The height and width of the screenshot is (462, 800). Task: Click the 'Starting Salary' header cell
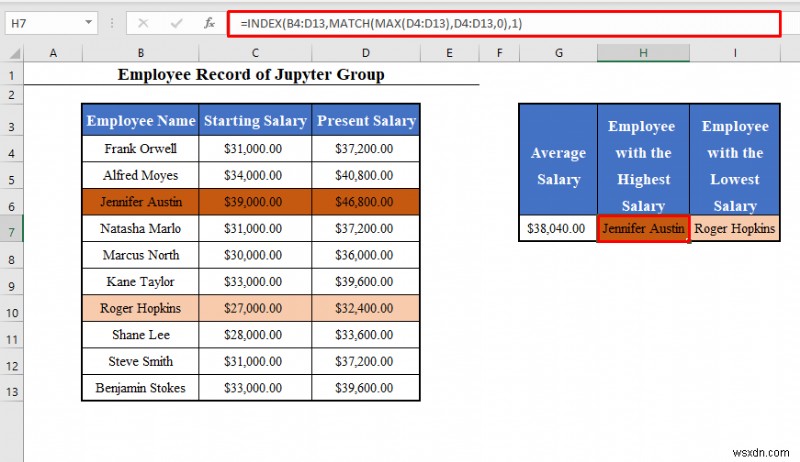click(255, 120)
